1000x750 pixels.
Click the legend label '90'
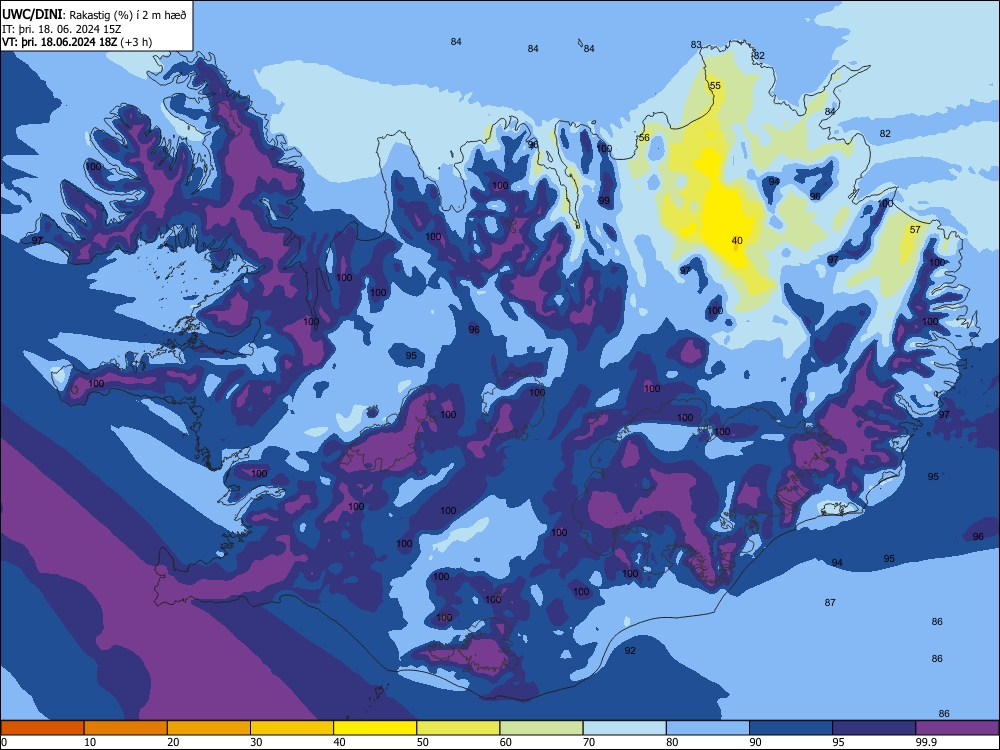(756, 742)
